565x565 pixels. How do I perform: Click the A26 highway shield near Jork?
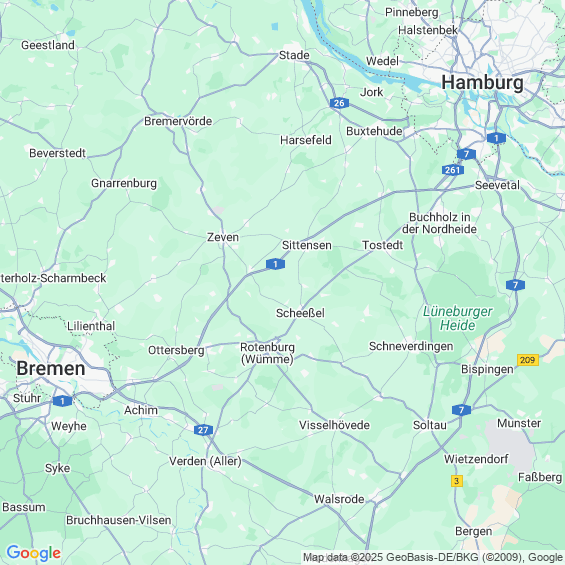(x=339, y=103)
